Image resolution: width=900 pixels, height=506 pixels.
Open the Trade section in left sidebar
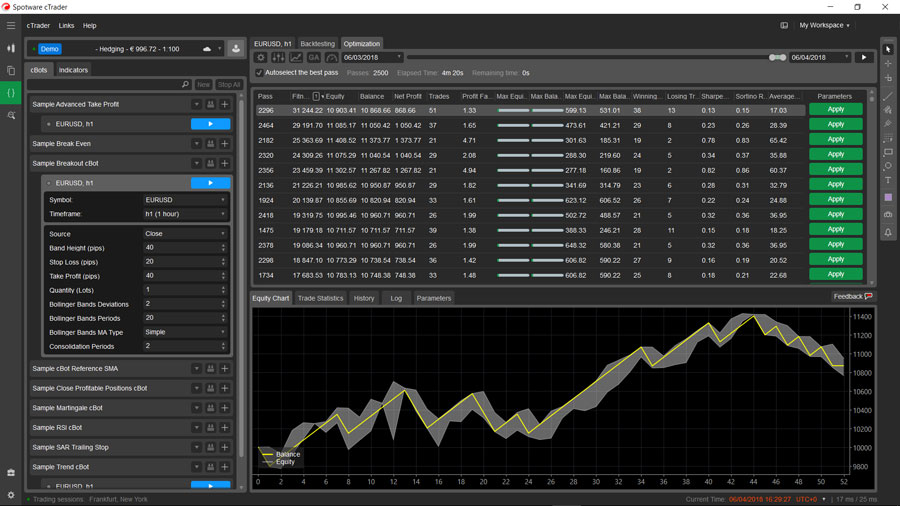point(11,49)
